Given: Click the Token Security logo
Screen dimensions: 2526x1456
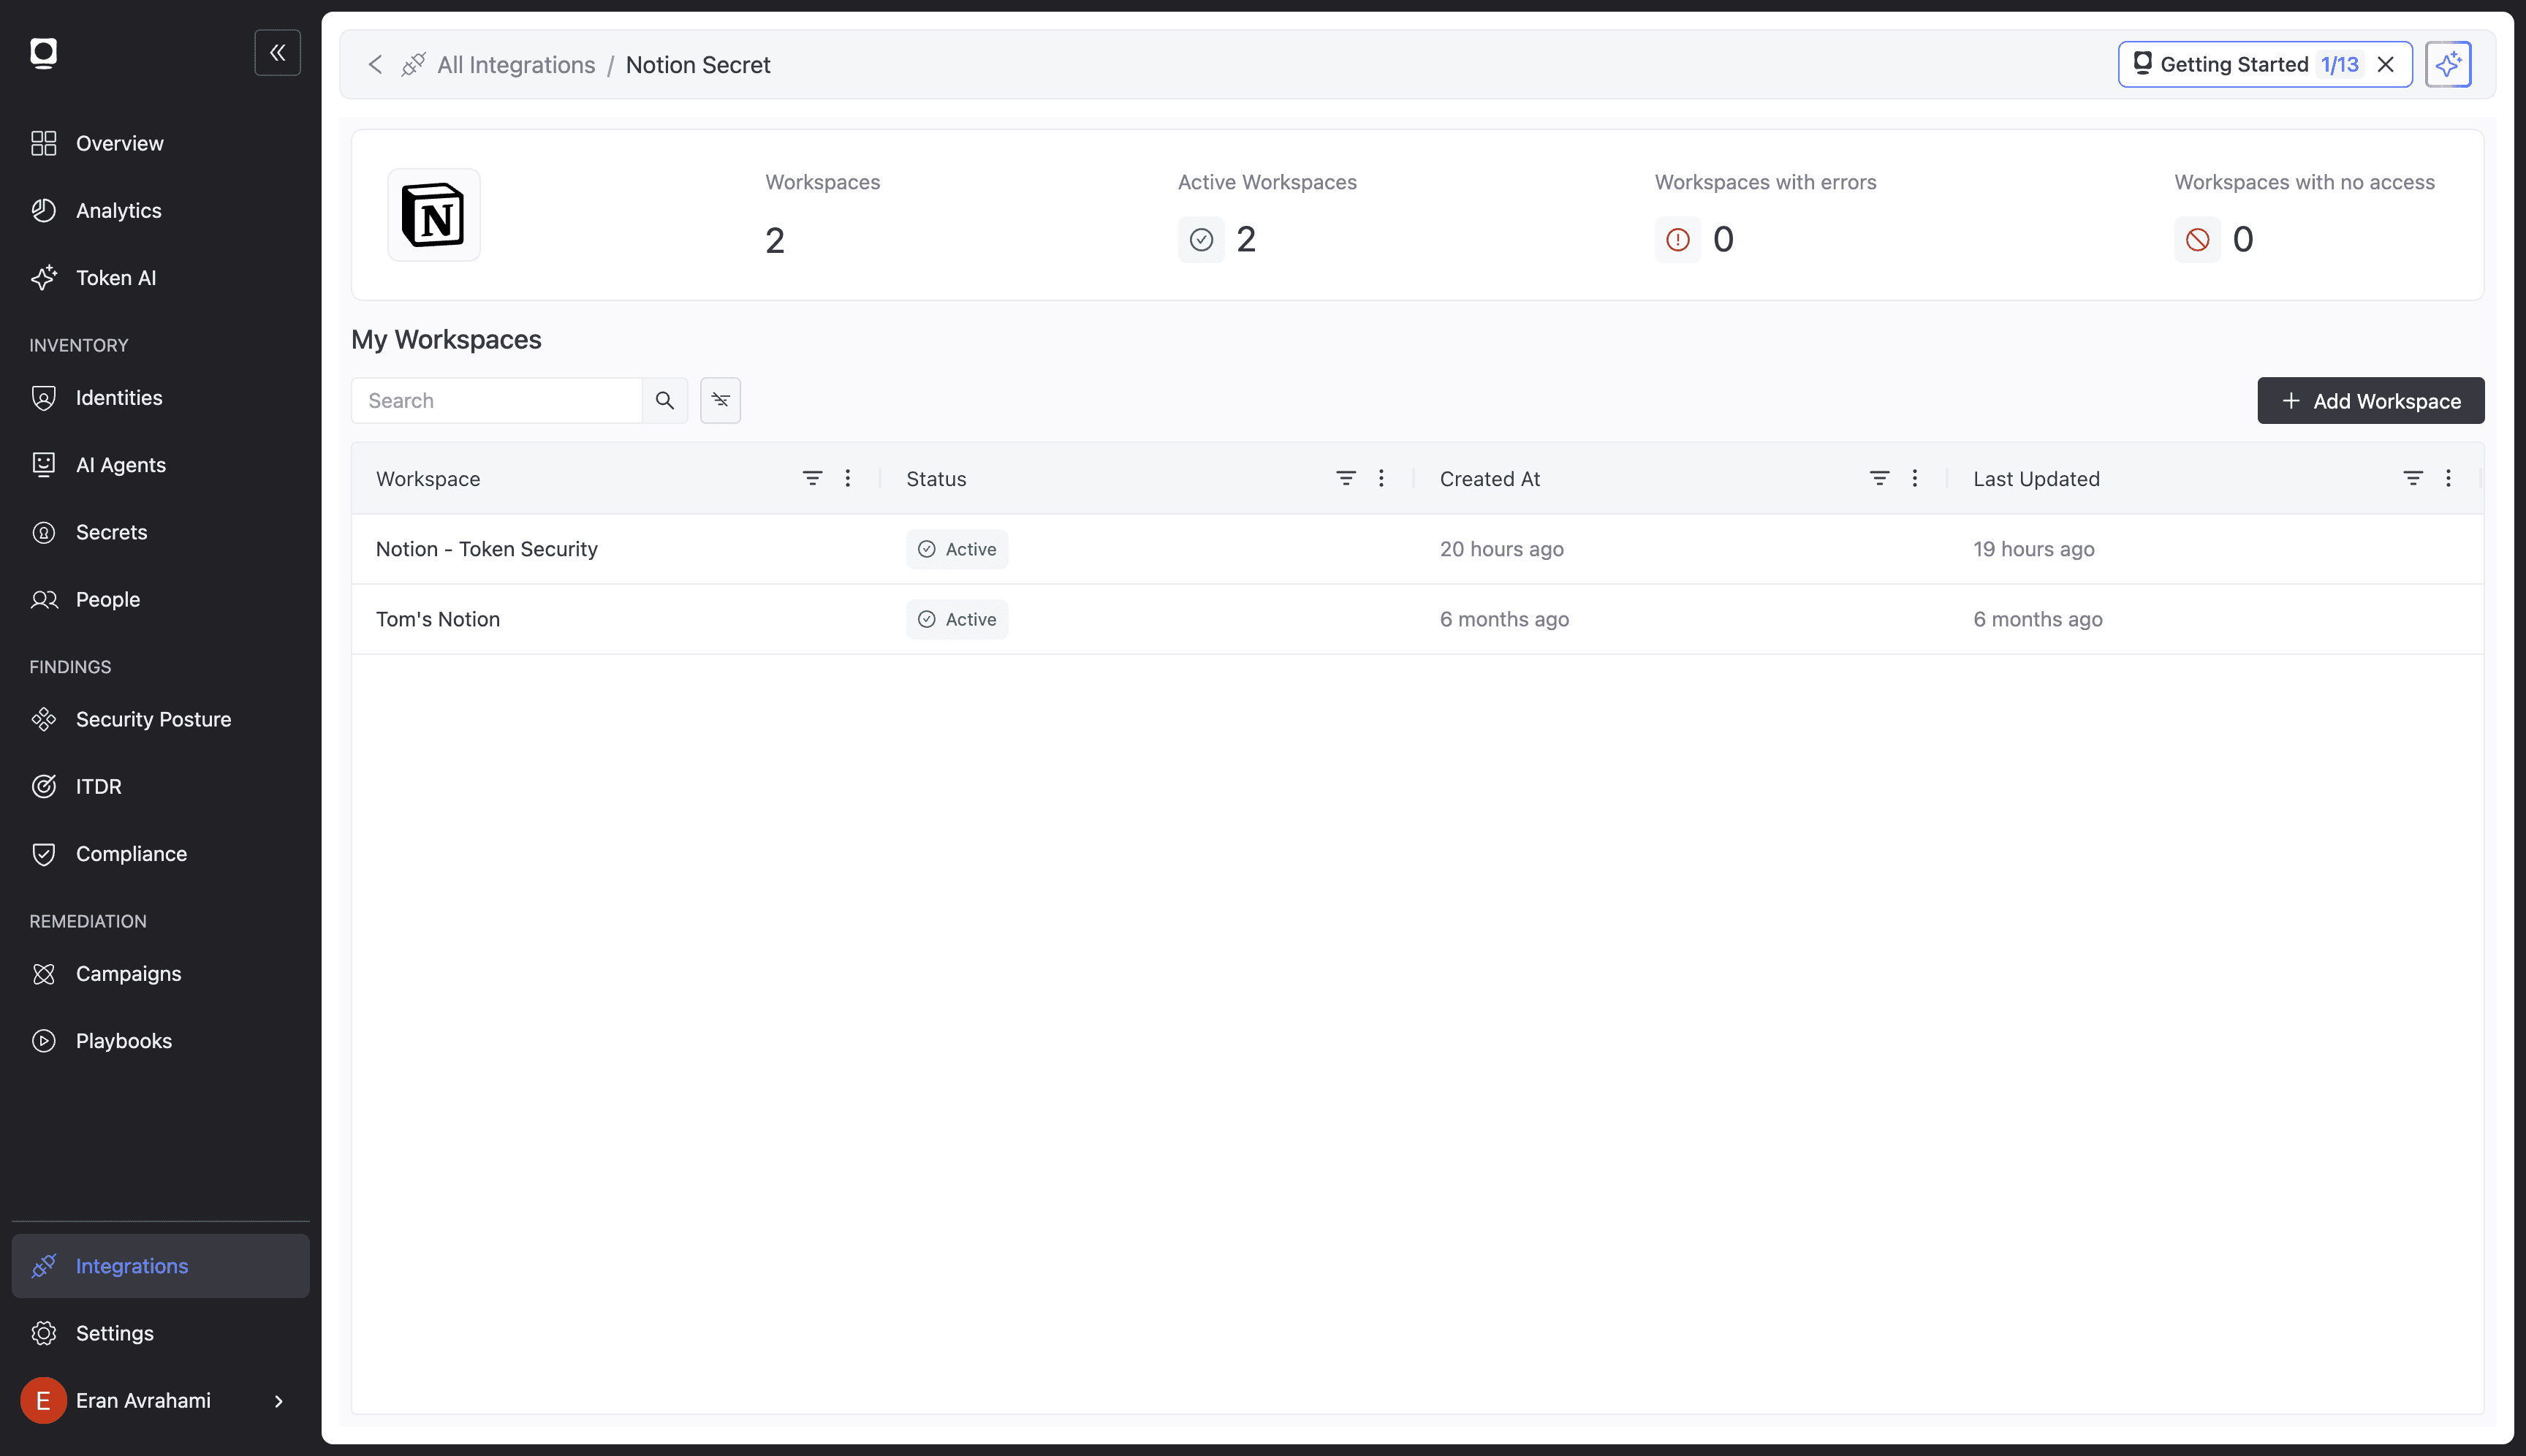Looking at the screenshot, I should (x=43, y=52).
